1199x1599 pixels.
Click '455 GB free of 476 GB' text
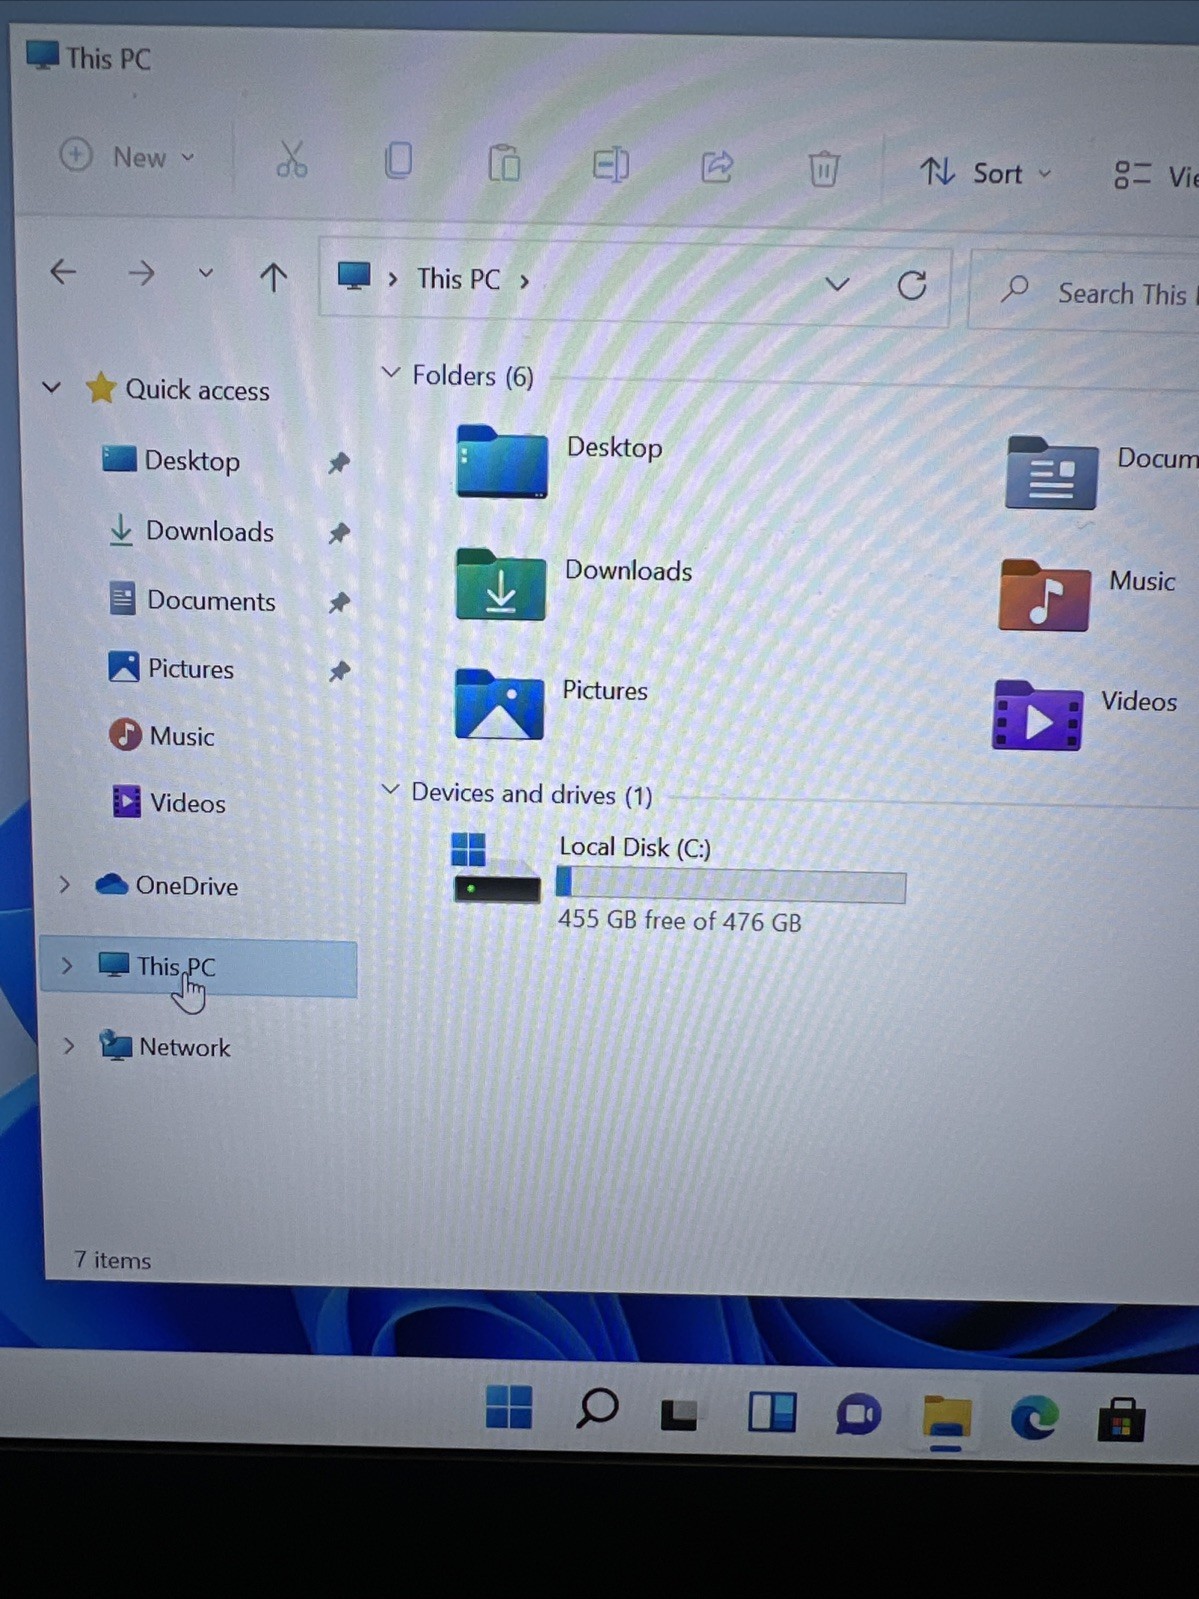[x=680, y=920]
